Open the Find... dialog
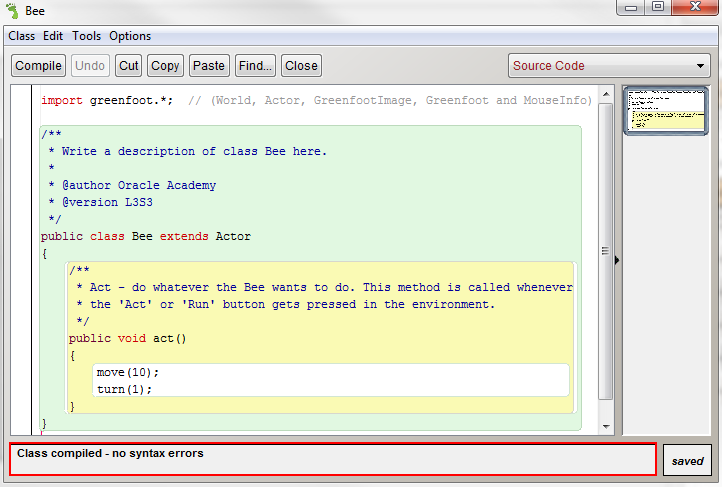722x487 pixels. click(255, 66)
